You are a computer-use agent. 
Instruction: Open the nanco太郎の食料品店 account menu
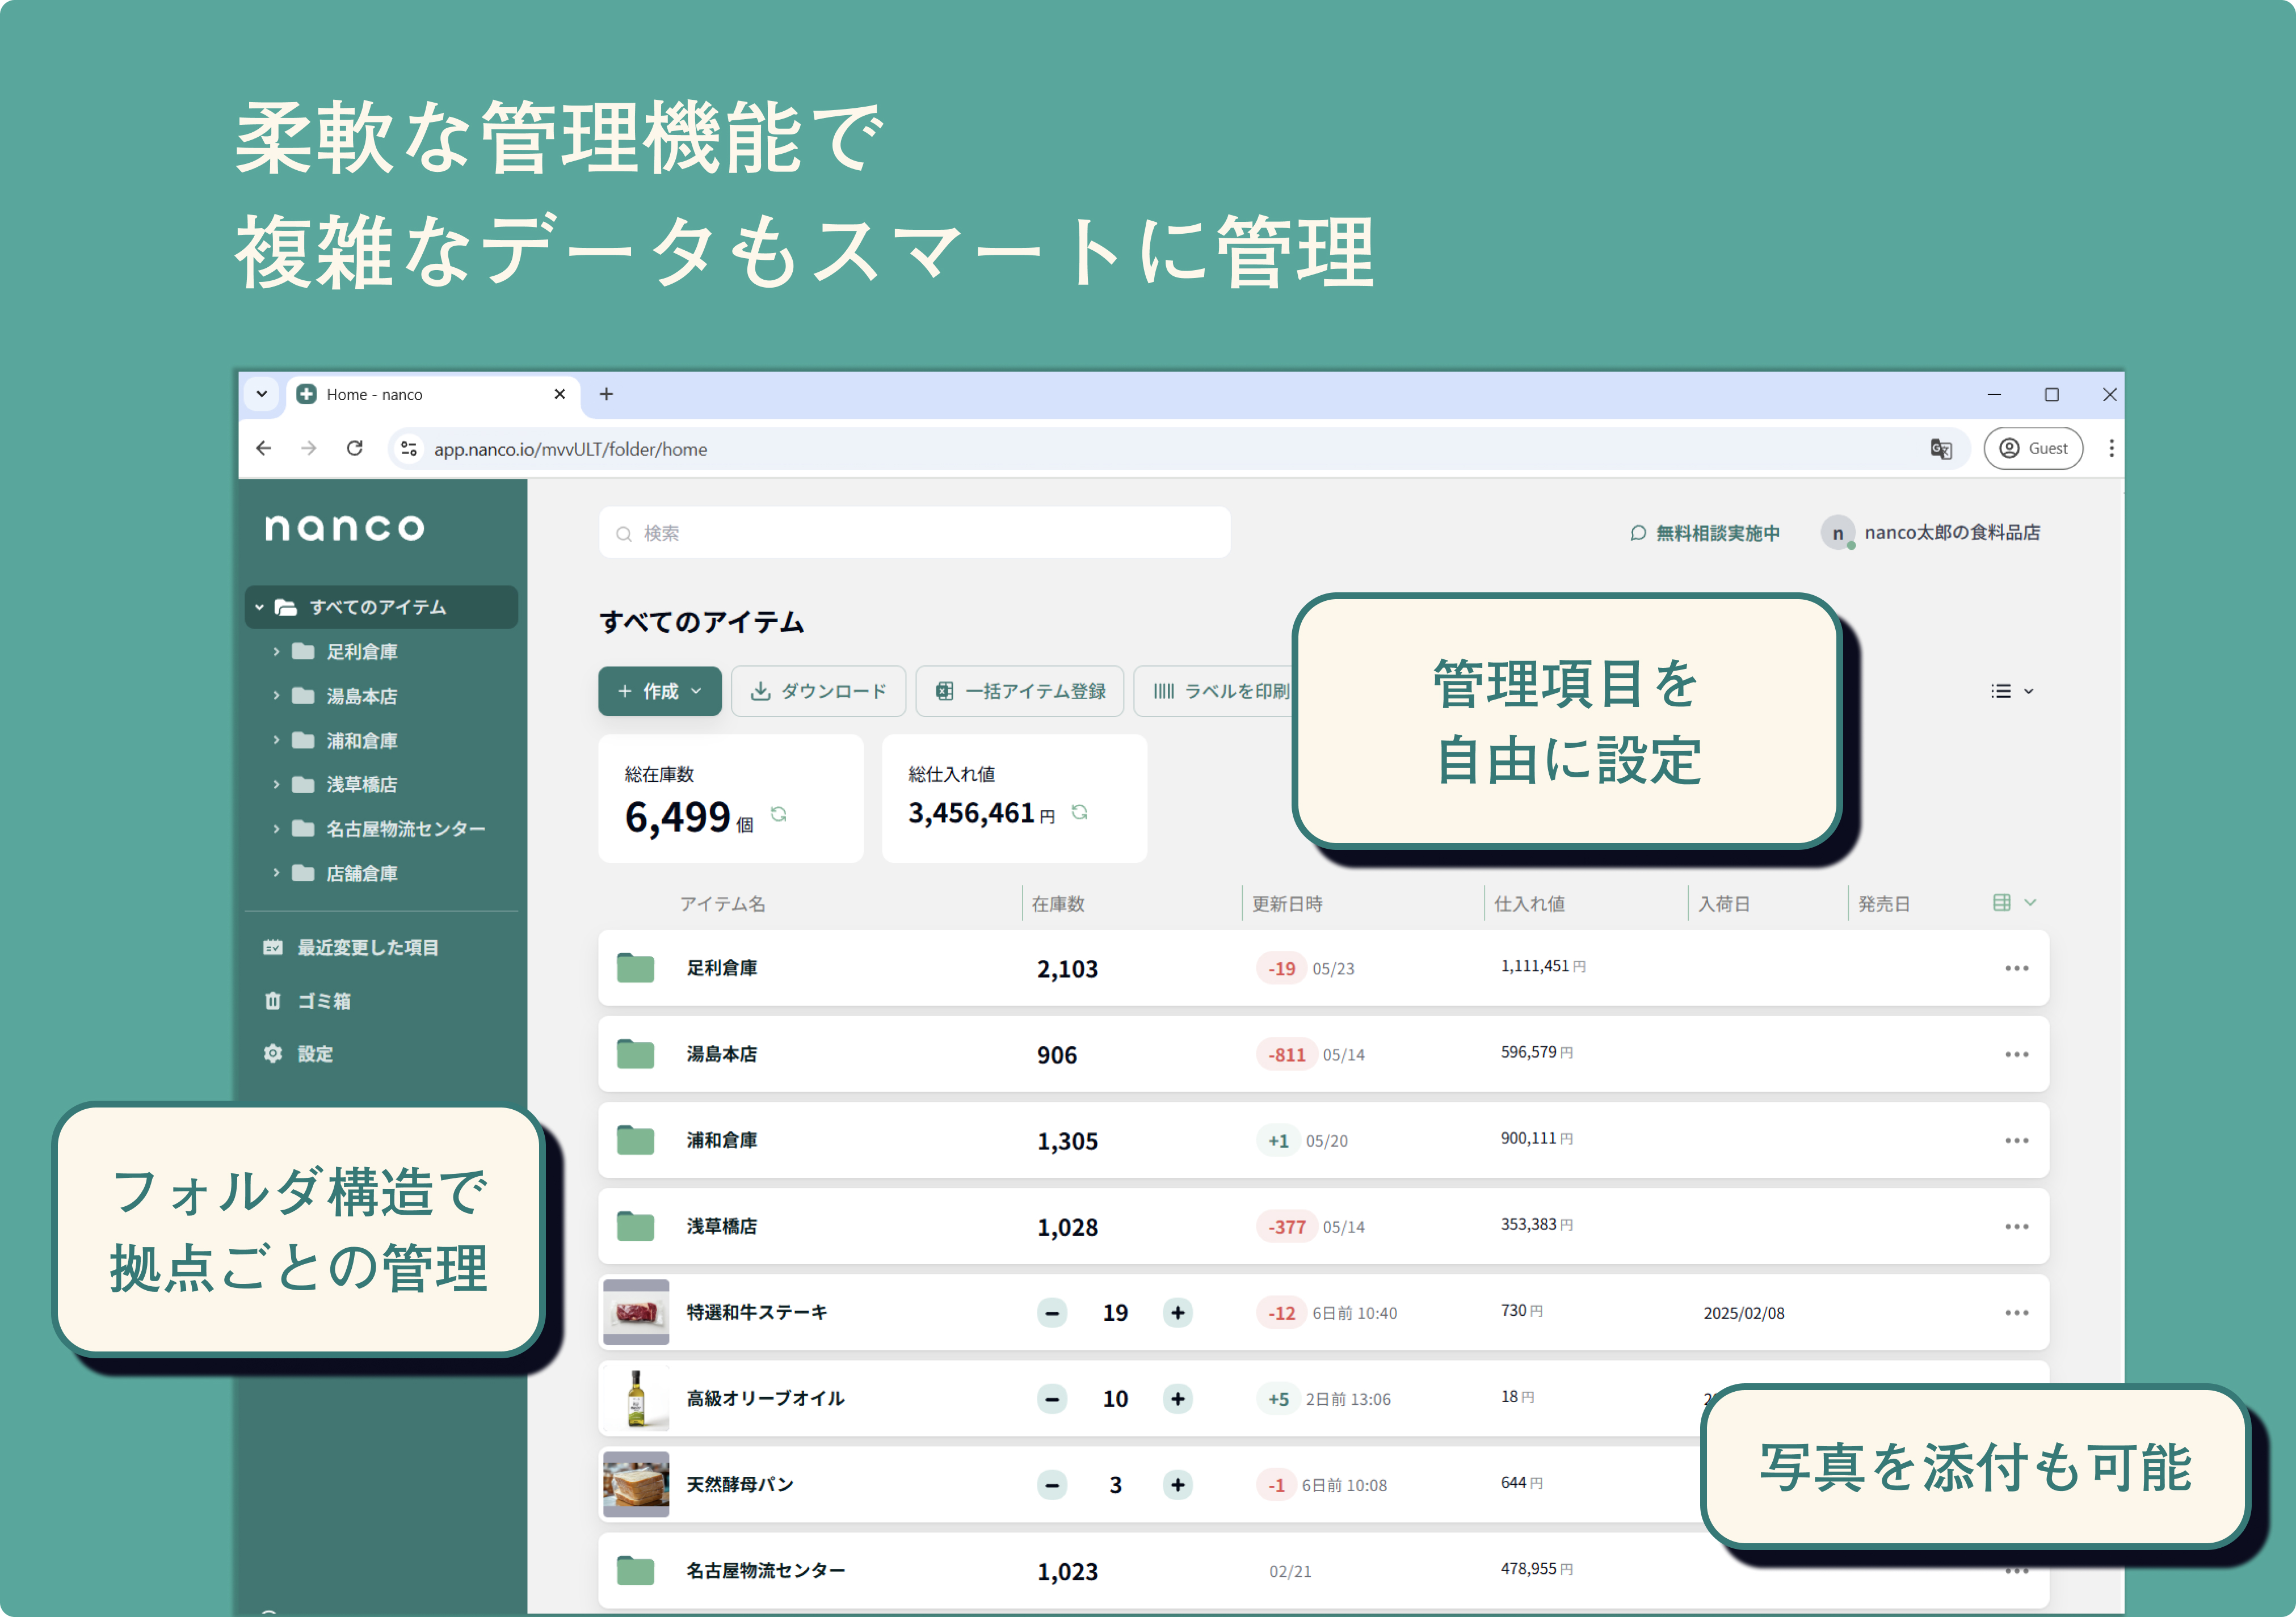1951,532
